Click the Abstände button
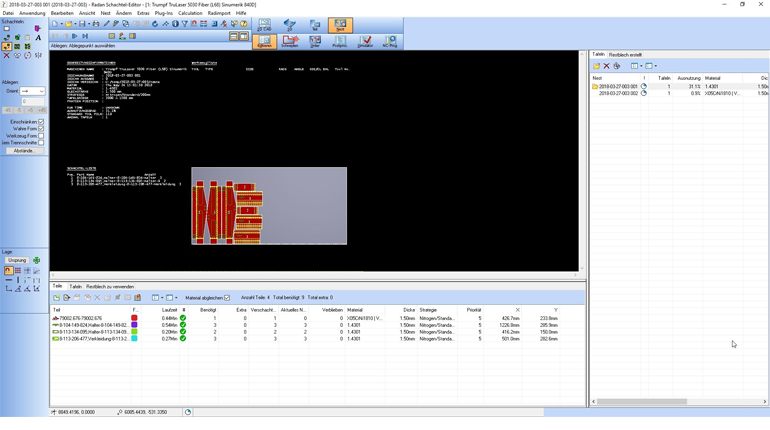Viewport: 770px width, 430px height. click(24, 151)
